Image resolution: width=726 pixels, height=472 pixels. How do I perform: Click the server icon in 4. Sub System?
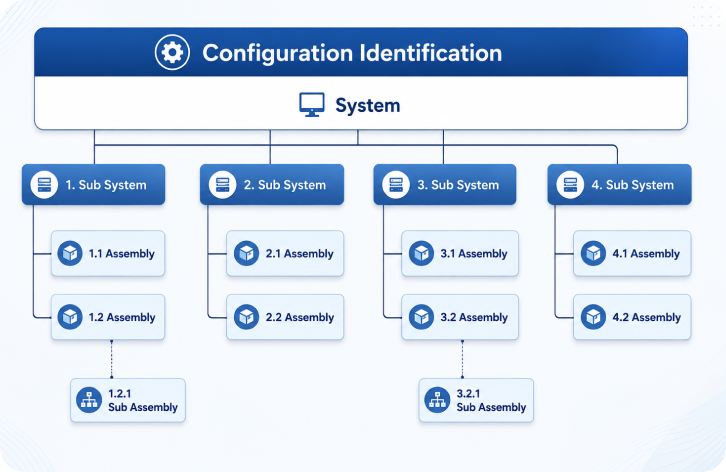tap(570, 185)
